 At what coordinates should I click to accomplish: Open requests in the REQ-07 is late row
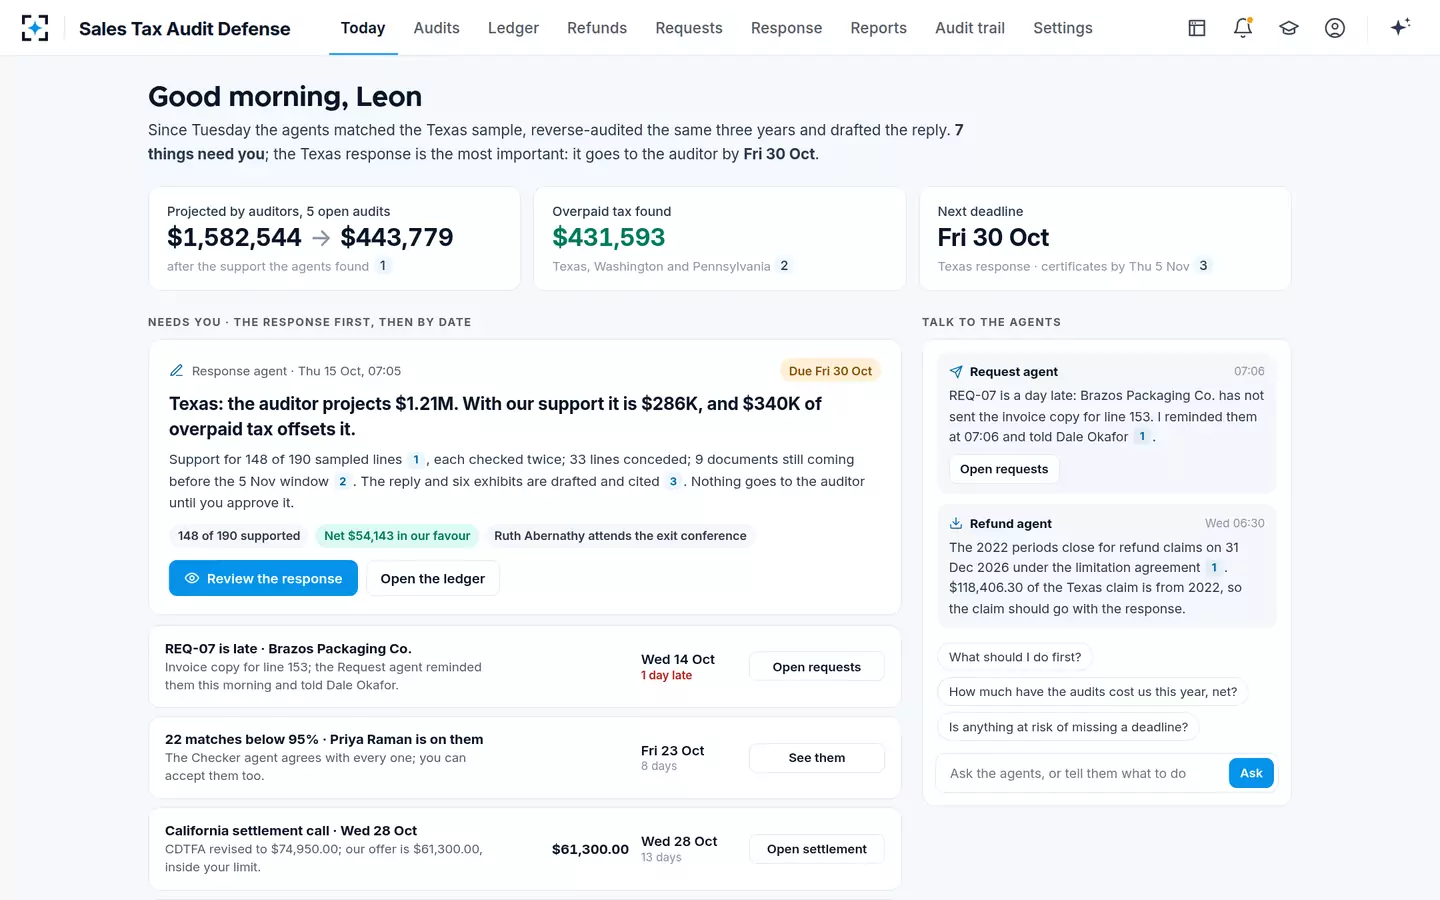coord(817,667)
